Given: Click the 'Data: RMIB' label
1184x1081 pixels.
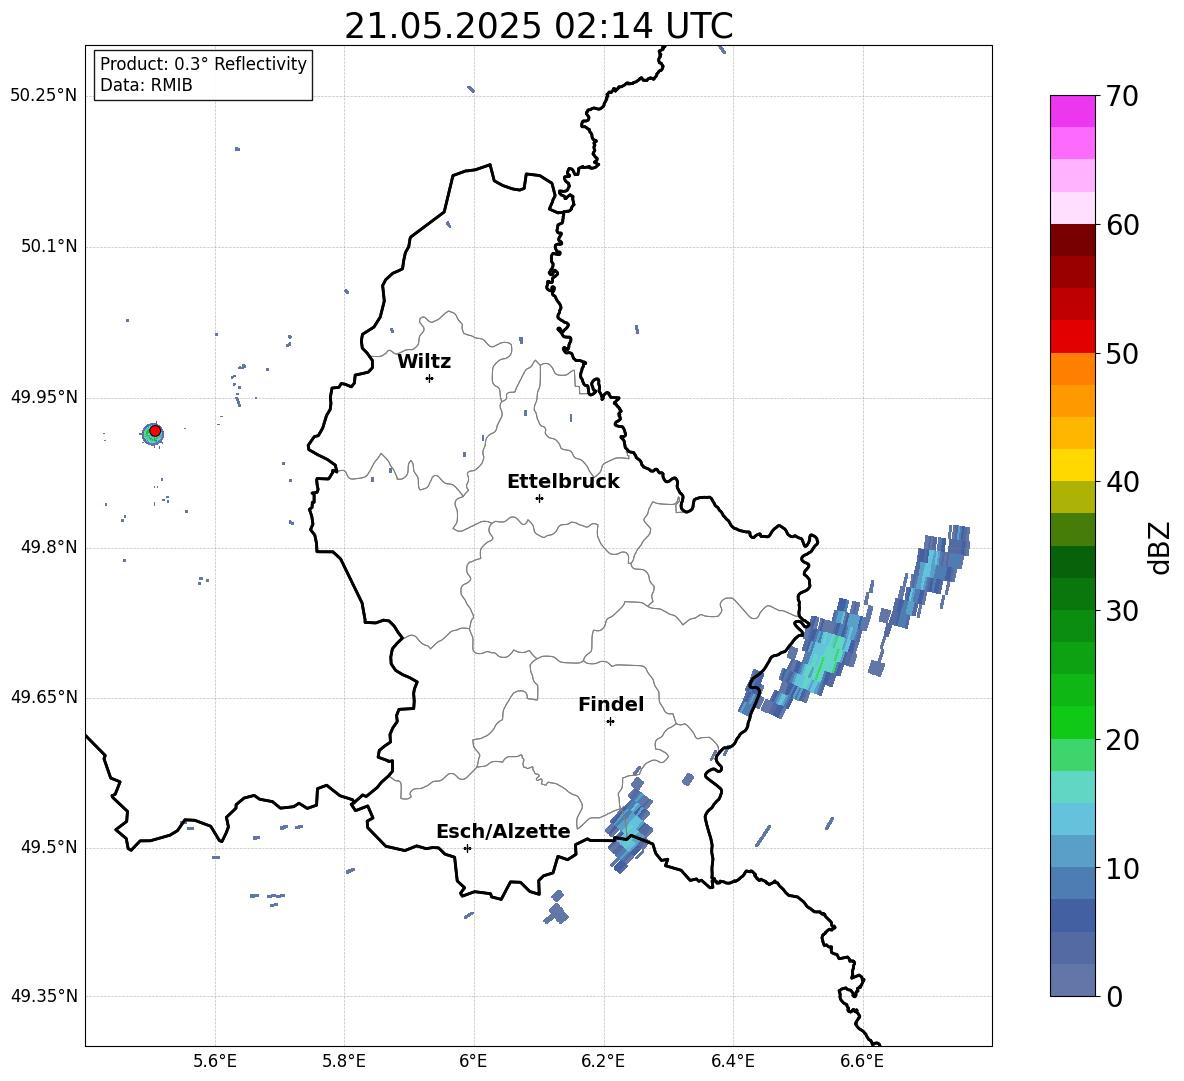Looking at the screenshot, I should [146, 85].
